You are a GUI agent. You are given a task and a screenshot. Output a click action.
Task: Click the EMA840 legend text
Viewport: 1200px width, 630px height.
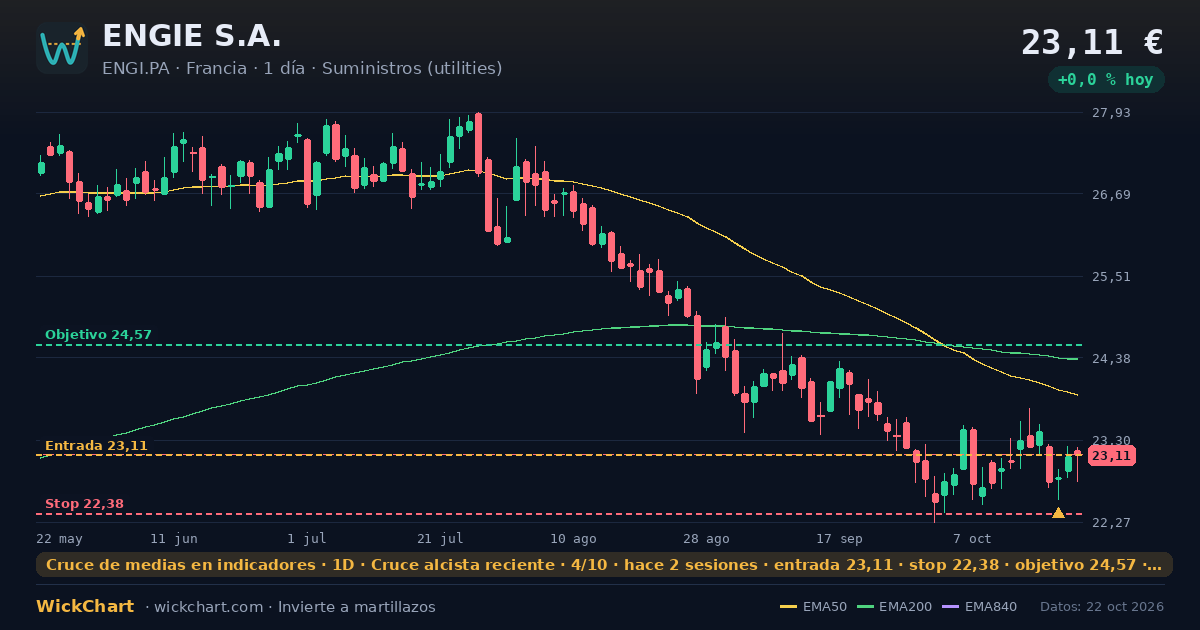[992, 607]
